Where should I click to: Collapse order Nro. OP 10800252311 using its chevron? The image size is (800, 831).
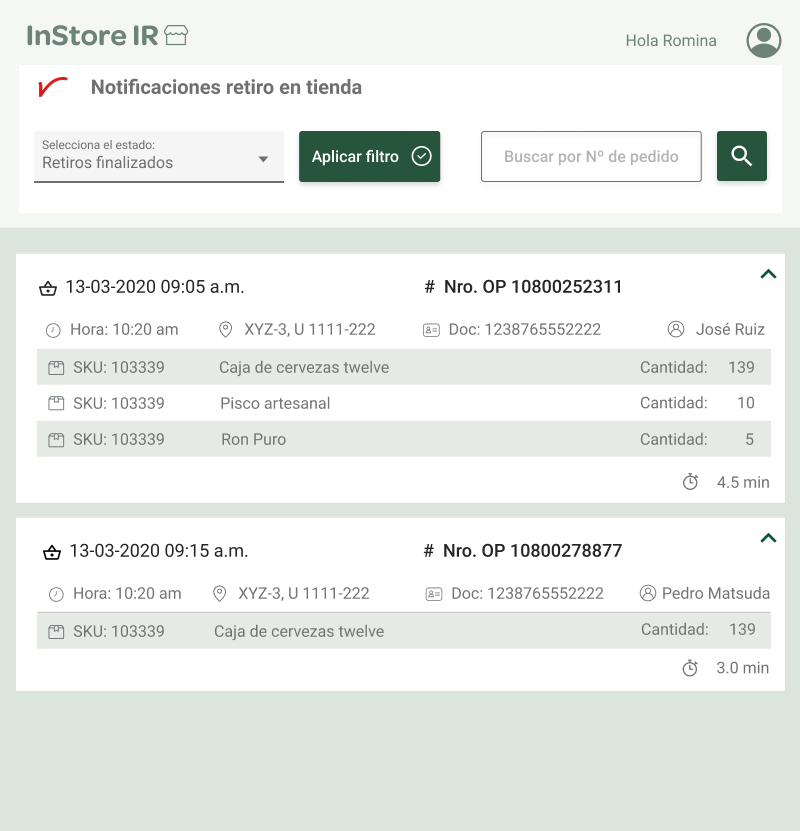coord(768,273)
